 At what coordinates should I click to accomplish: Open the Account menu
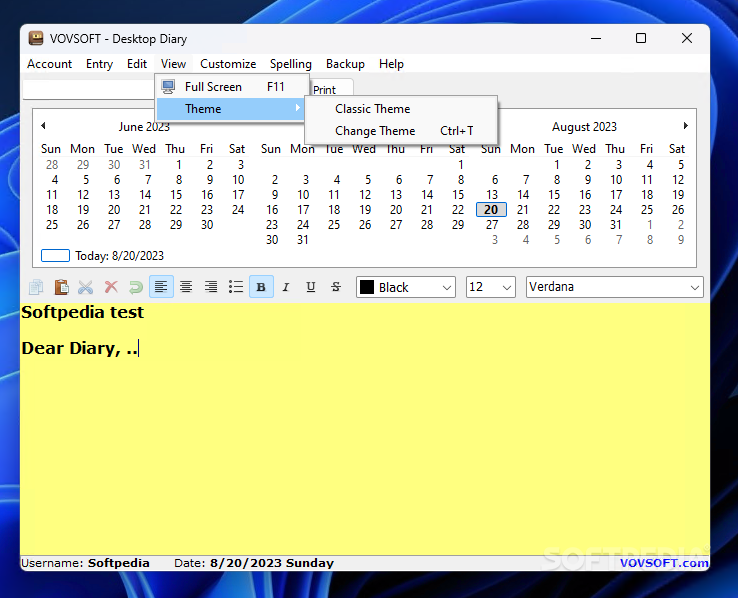pyautogui.click(x=49, y=64)
